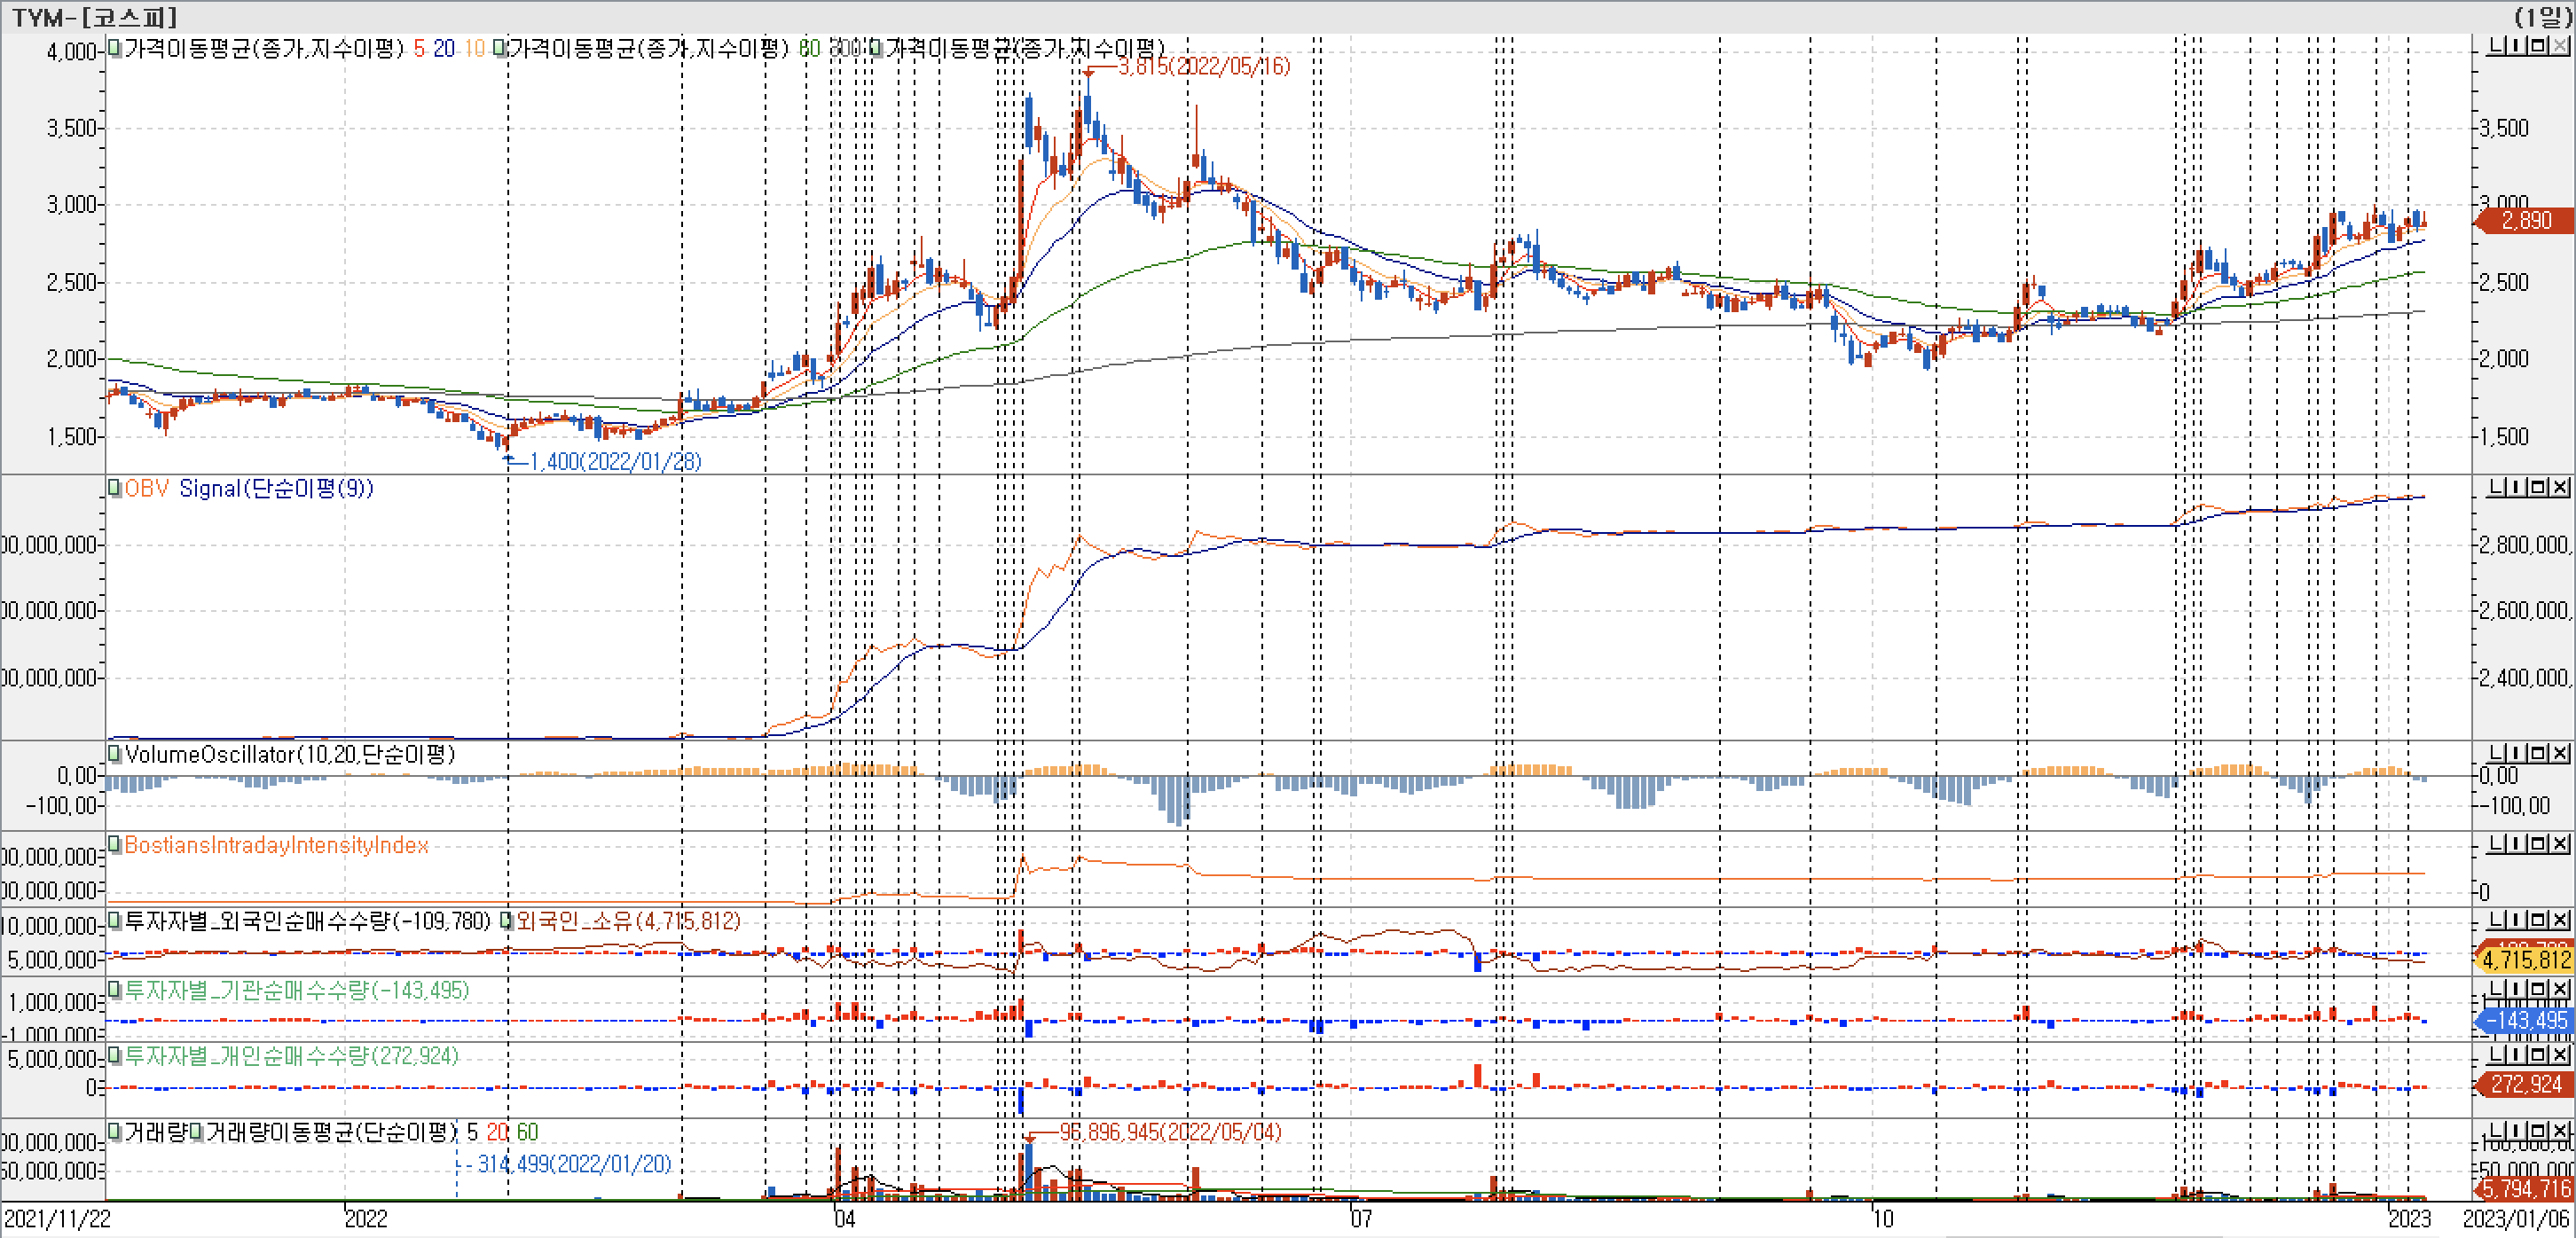Screen dimensions: 2576x1238
Task: Toggle the OBV indicator checkbox
Action: pyautogui.click(x=115, y=488)
